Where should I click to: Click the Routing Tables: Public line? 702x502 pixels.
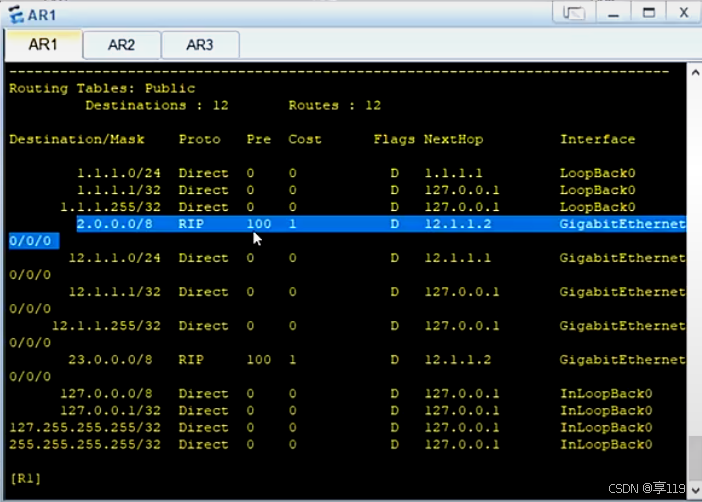point(102,88)
